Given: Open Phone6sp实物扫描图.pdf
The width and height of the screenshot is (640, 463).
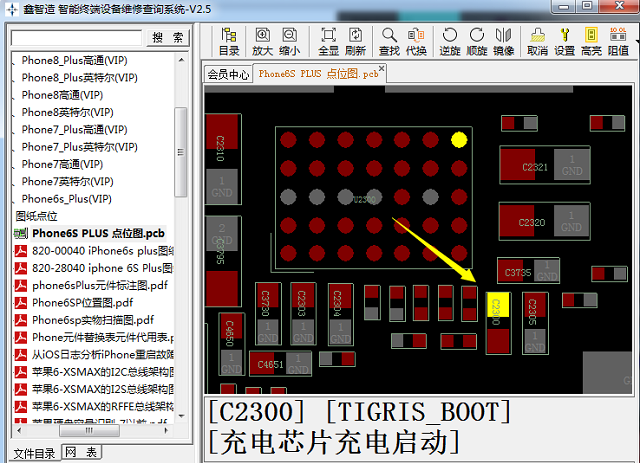Looking at the screenshot, I should [x=93, y=320].
